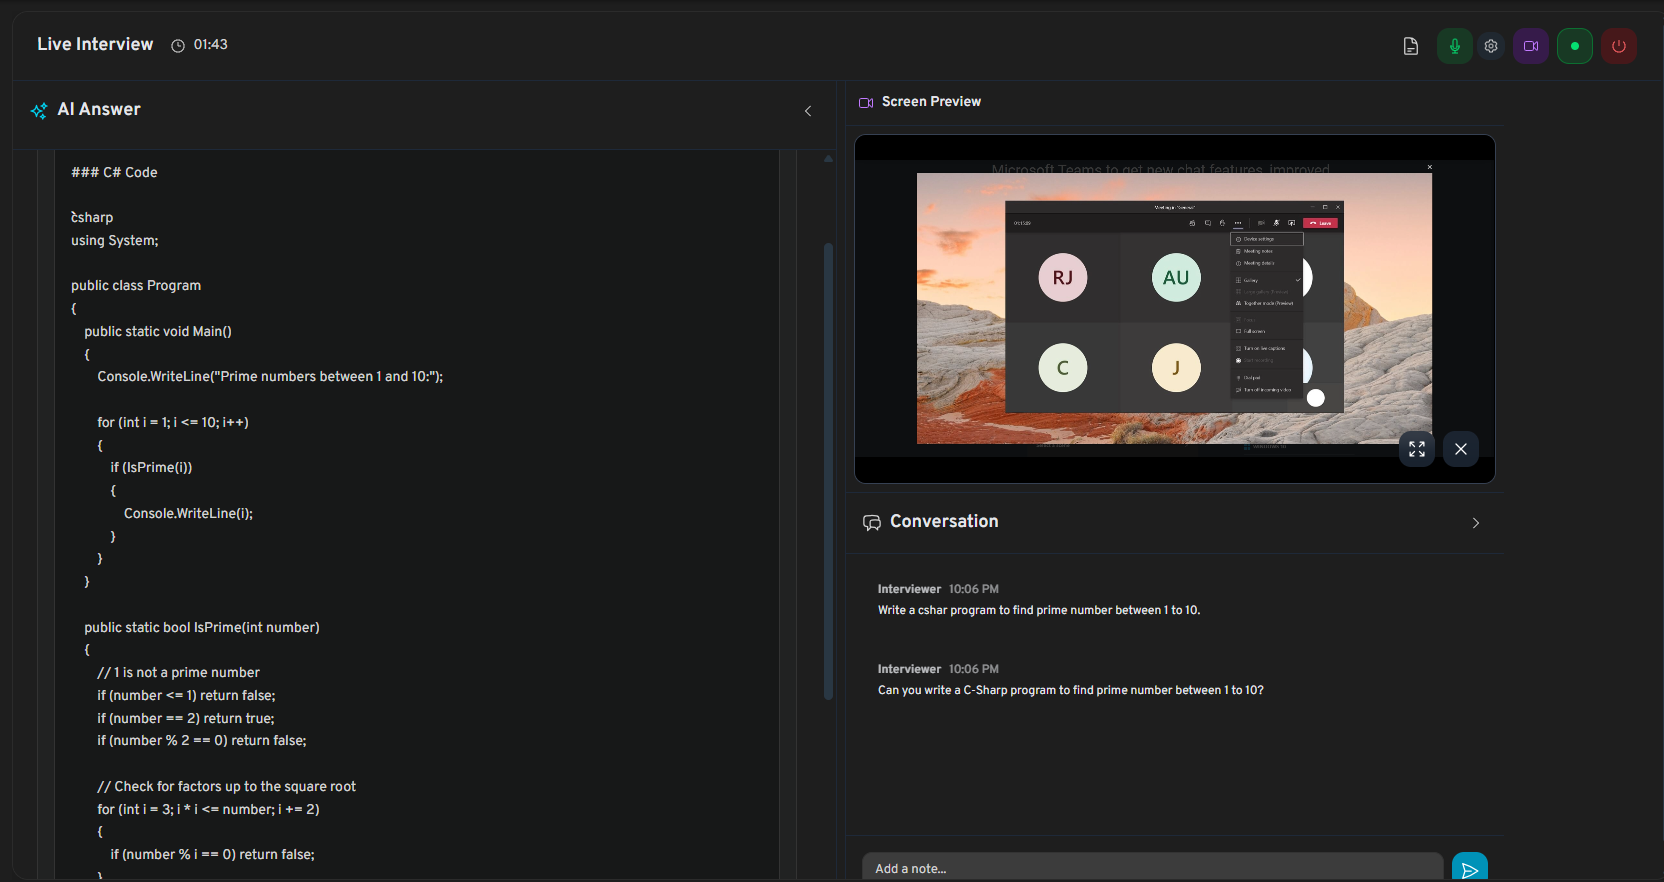Open settings gear in top bar

tap(1491, 46)
